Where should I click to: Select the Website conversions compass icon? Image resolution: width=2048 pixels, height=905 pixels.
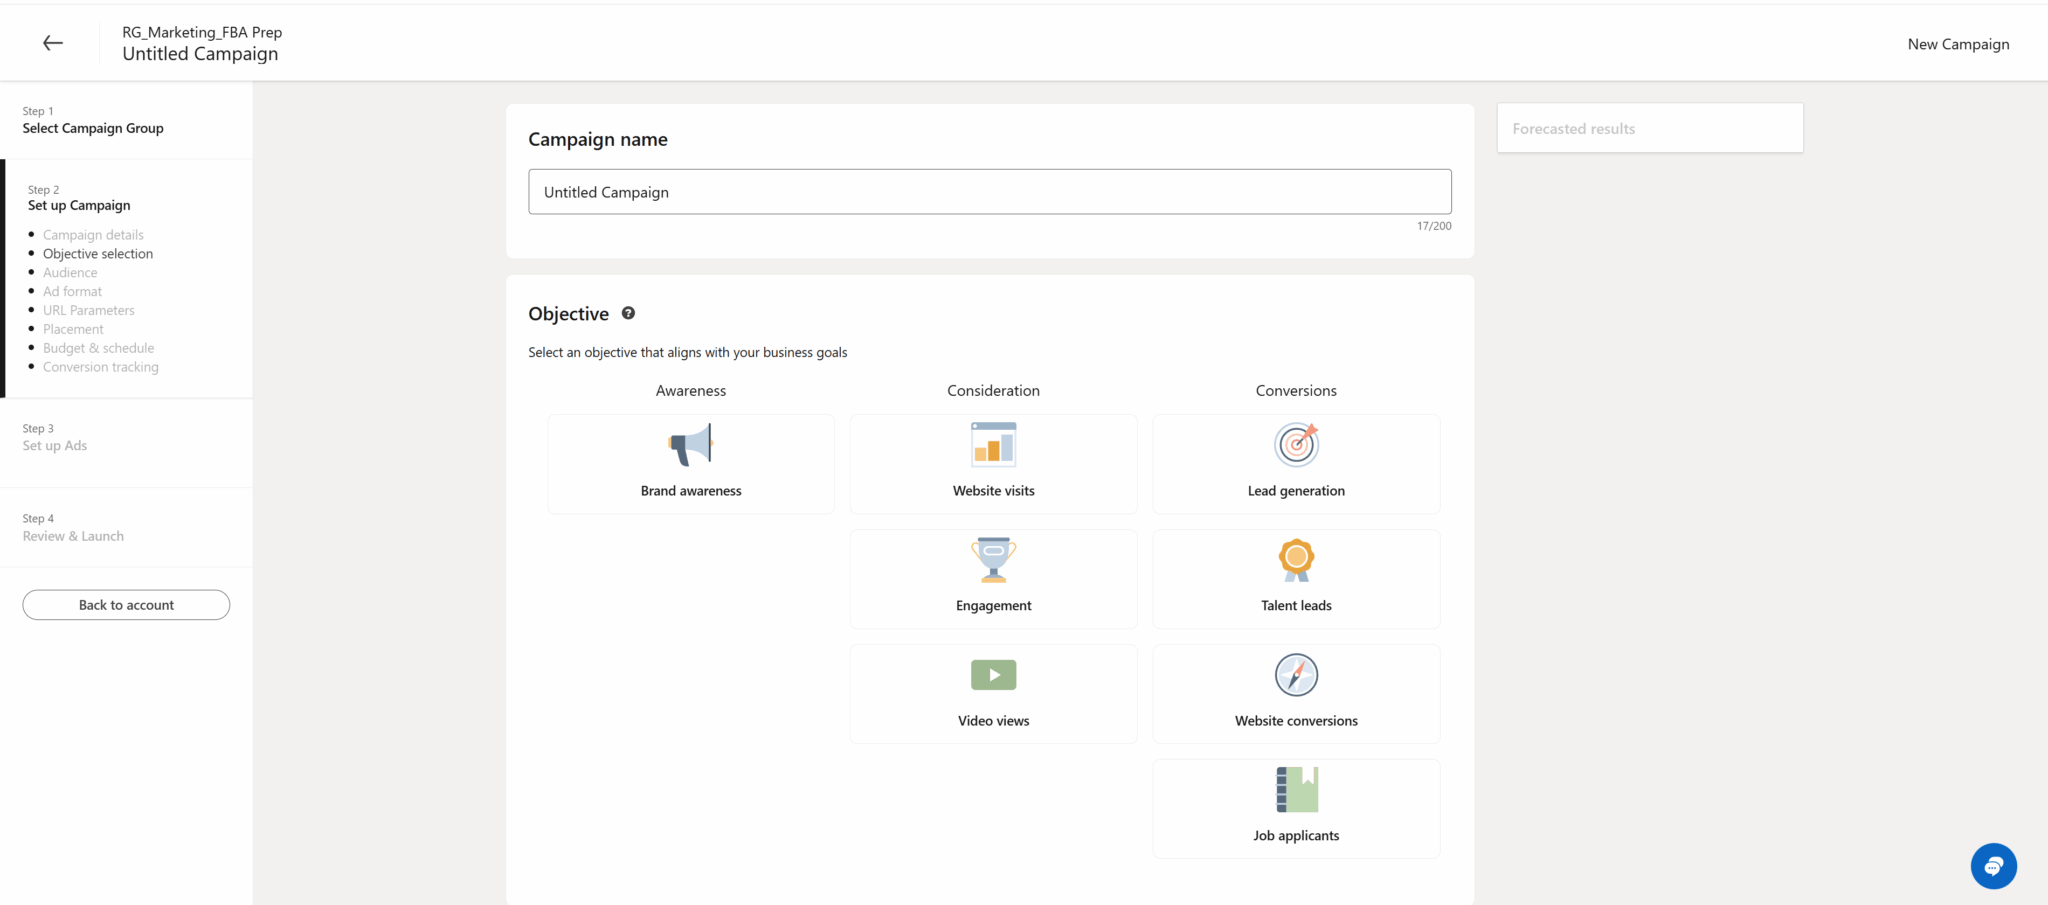(1297, 675)
